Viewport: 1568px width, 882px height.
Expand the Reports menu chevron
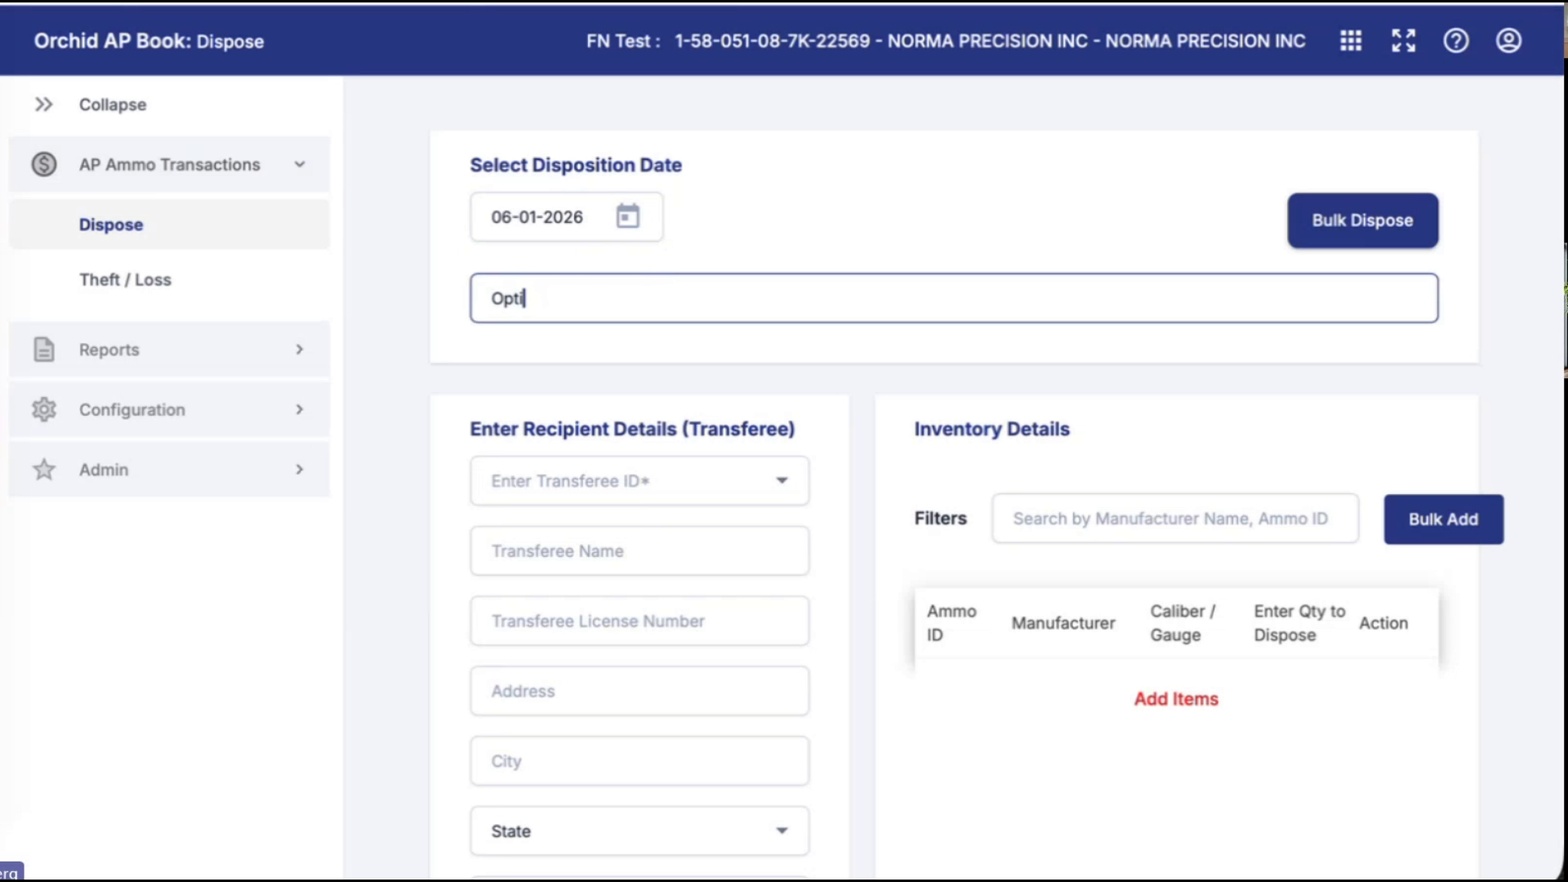click(x=299, y=349)
